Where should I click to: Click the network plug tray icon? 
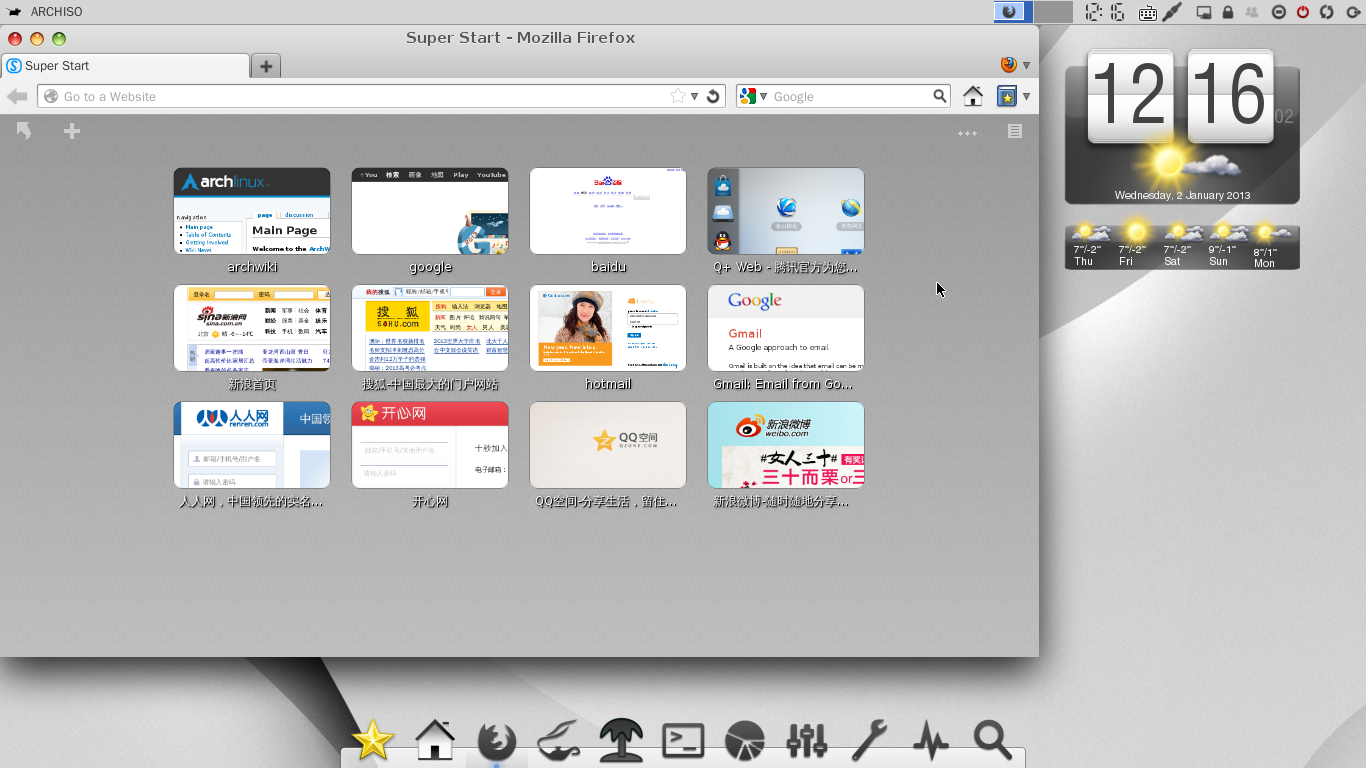(1172, 12)
